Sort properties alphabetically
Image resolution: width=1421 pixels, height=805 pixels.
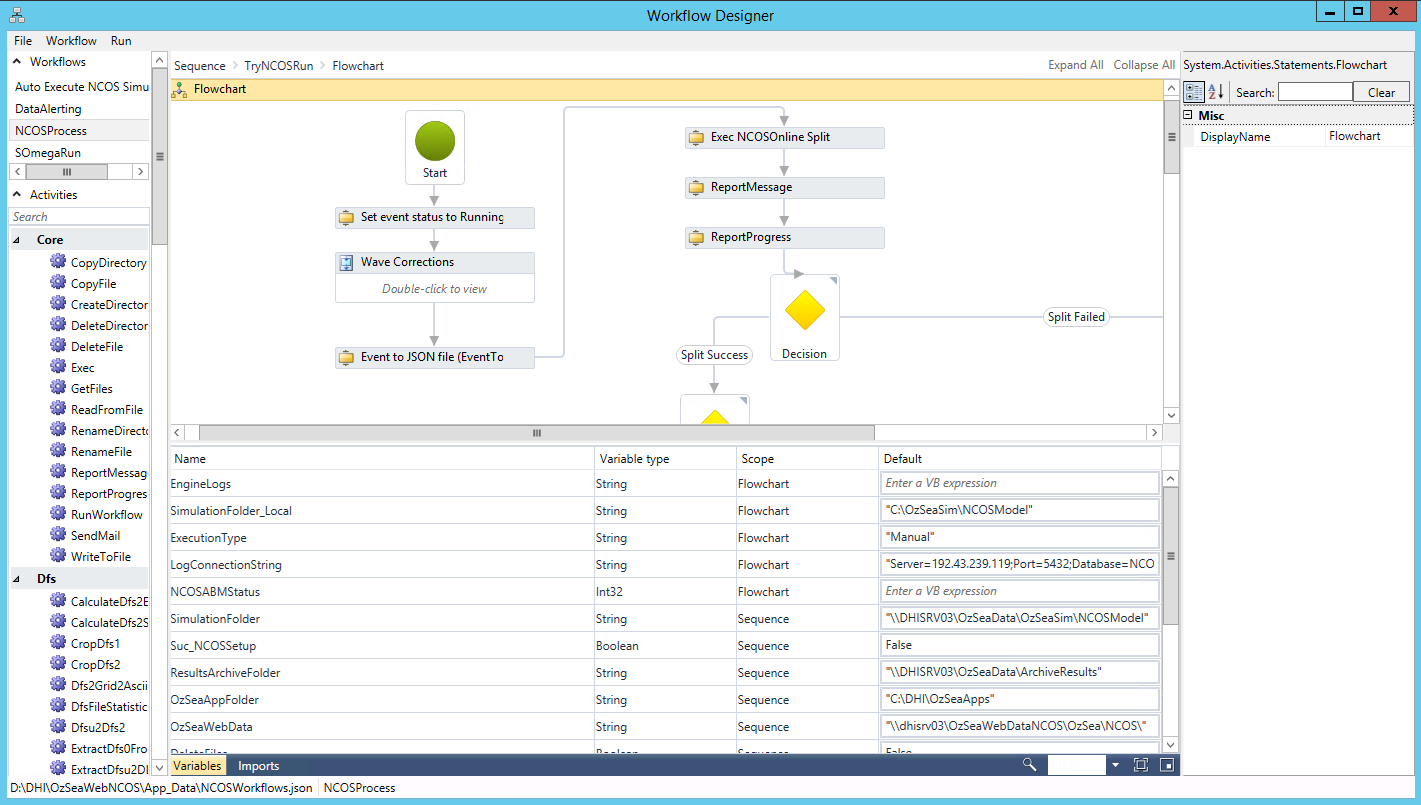click(1216, 92)
